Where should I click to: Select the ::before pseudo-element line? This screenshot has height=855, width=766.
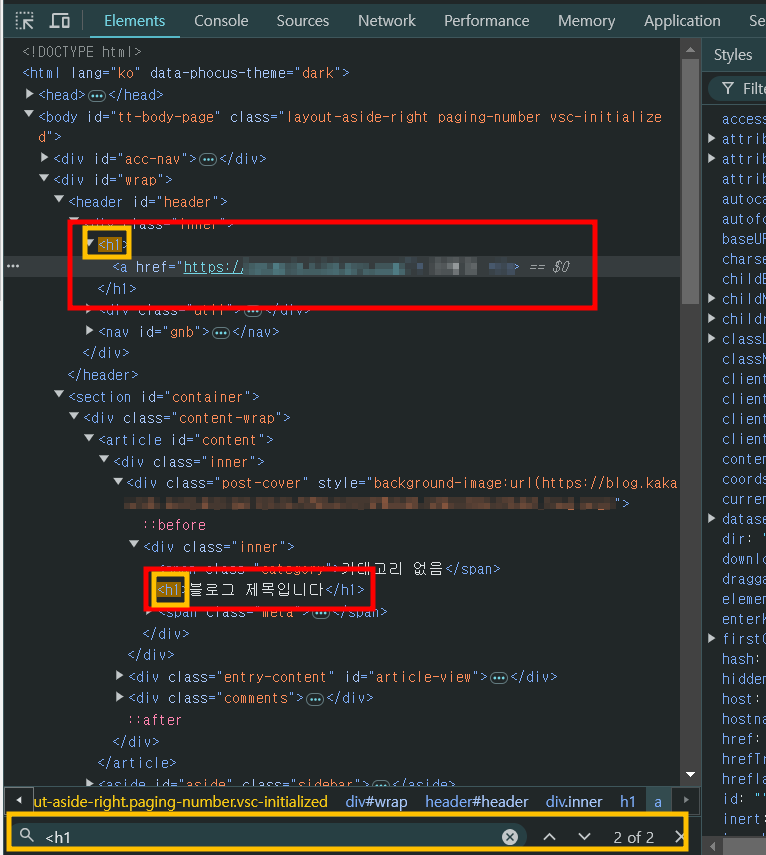point(174,525)
